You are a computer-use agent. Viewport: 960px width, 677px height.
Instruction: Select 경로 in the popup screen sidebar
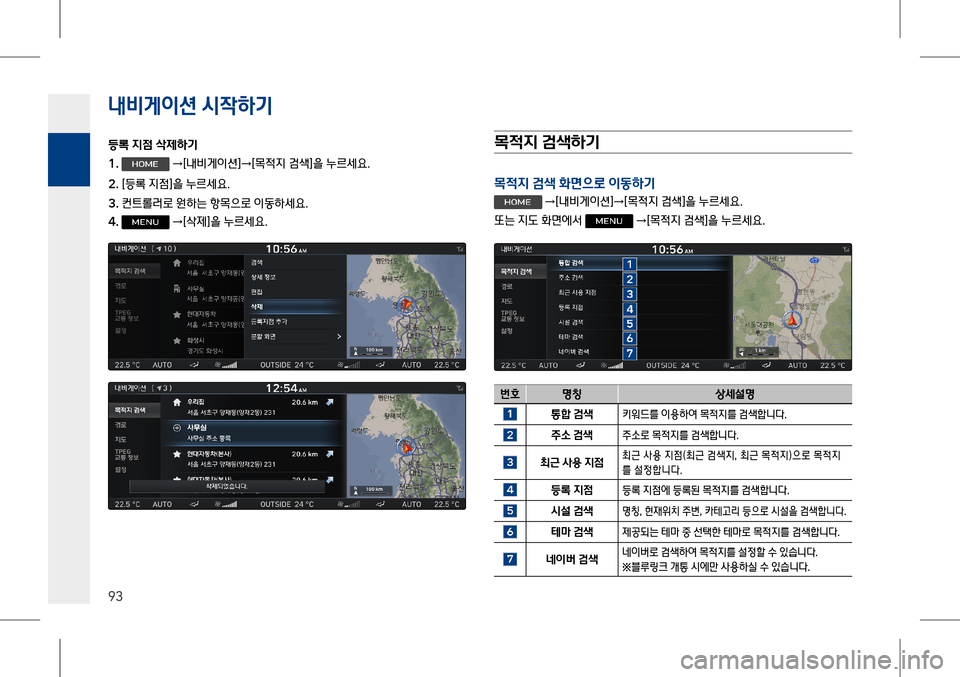click(x=121, y=286)
